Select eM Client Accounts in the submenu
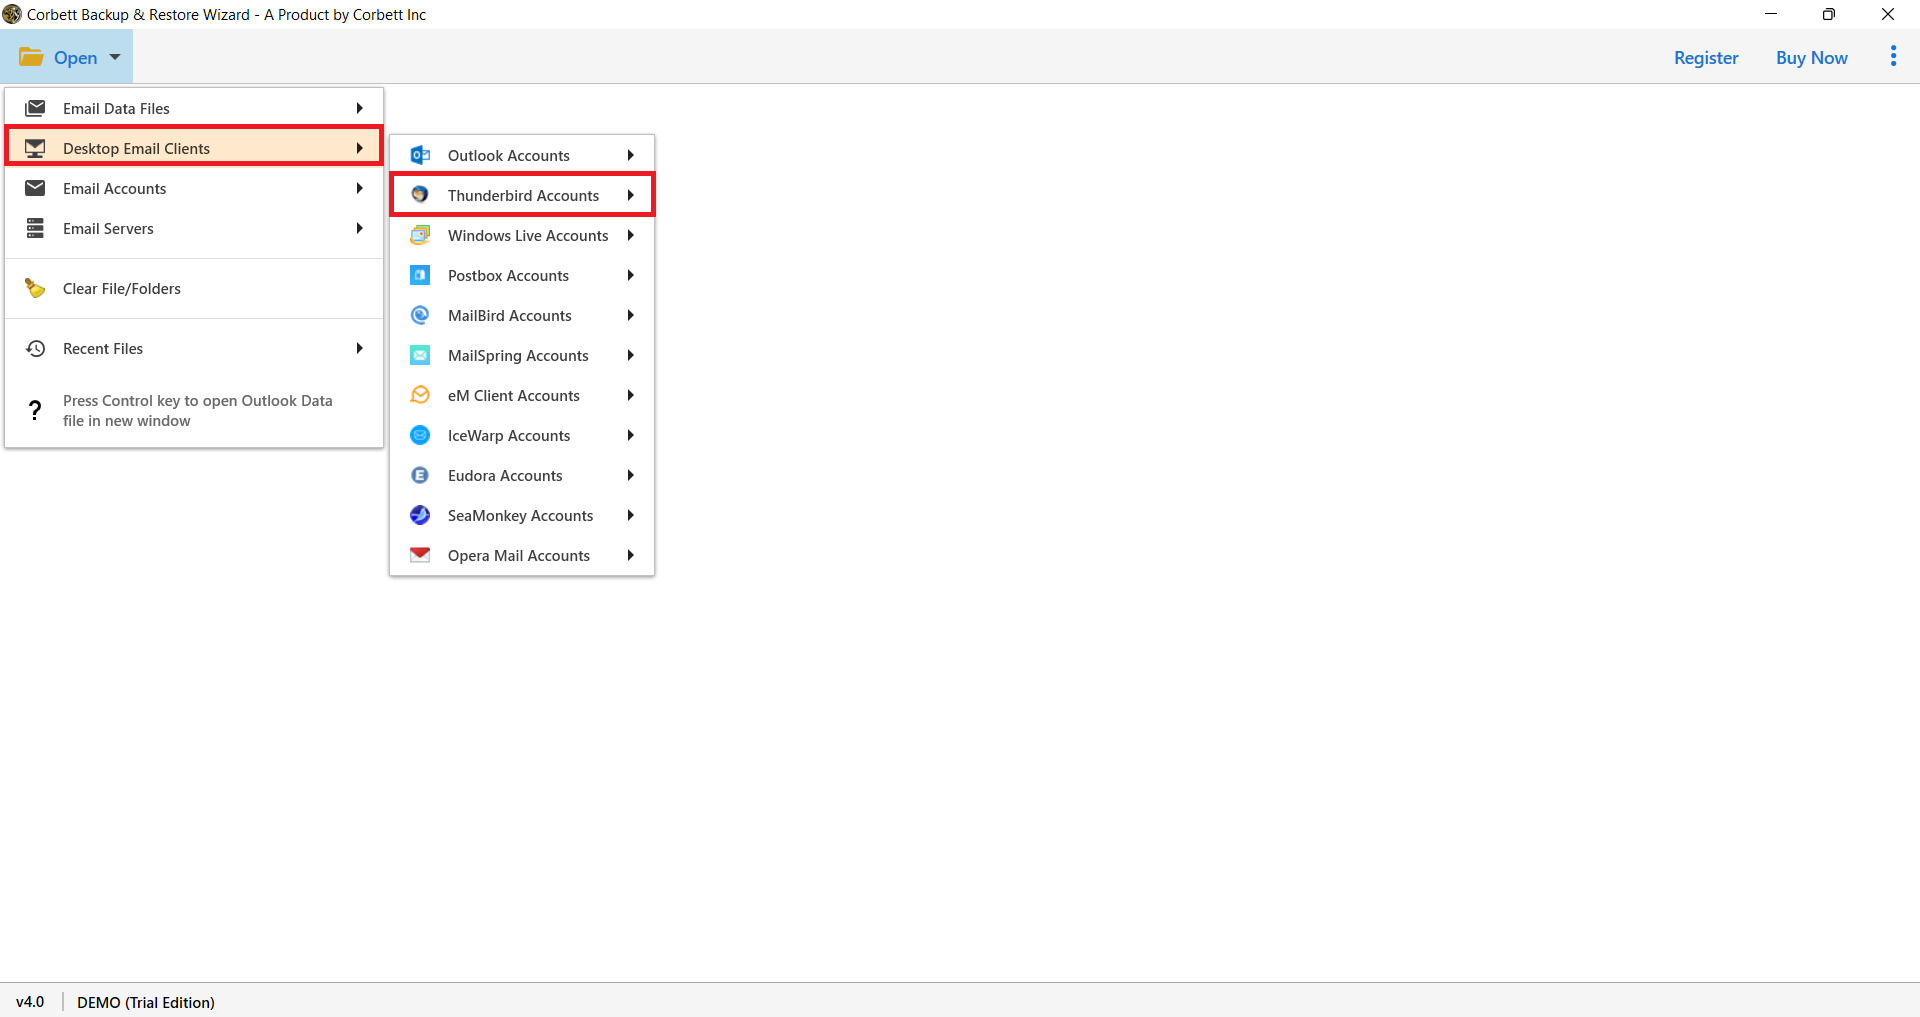1920x1017 pixels. 522,395
